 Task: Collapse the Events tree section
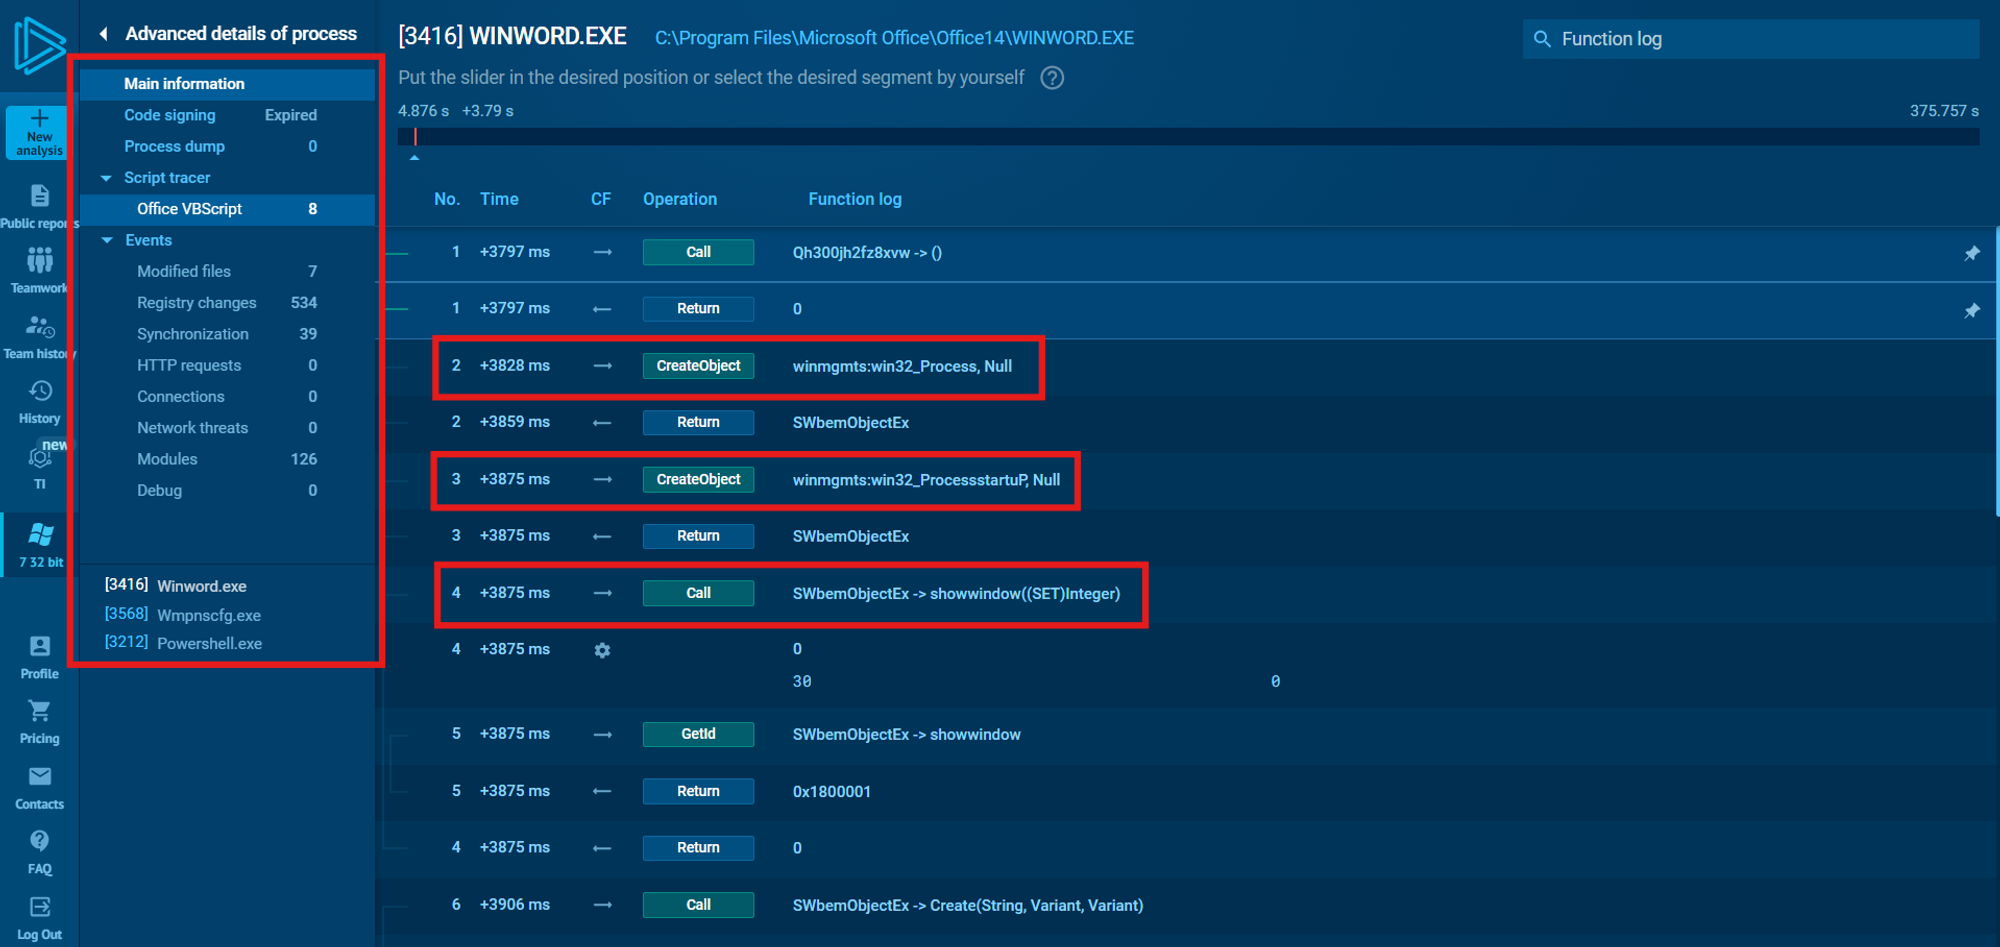tap(106, 241)
